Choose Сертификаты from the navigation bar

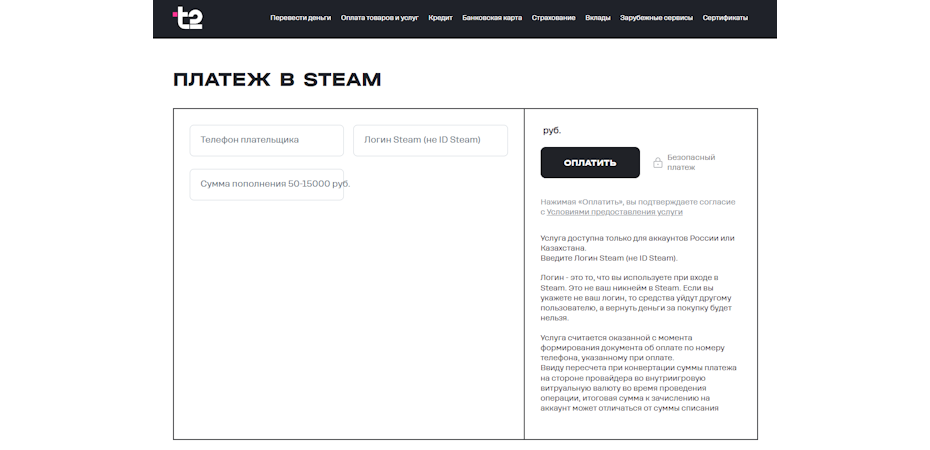click(x=725, y=18)
